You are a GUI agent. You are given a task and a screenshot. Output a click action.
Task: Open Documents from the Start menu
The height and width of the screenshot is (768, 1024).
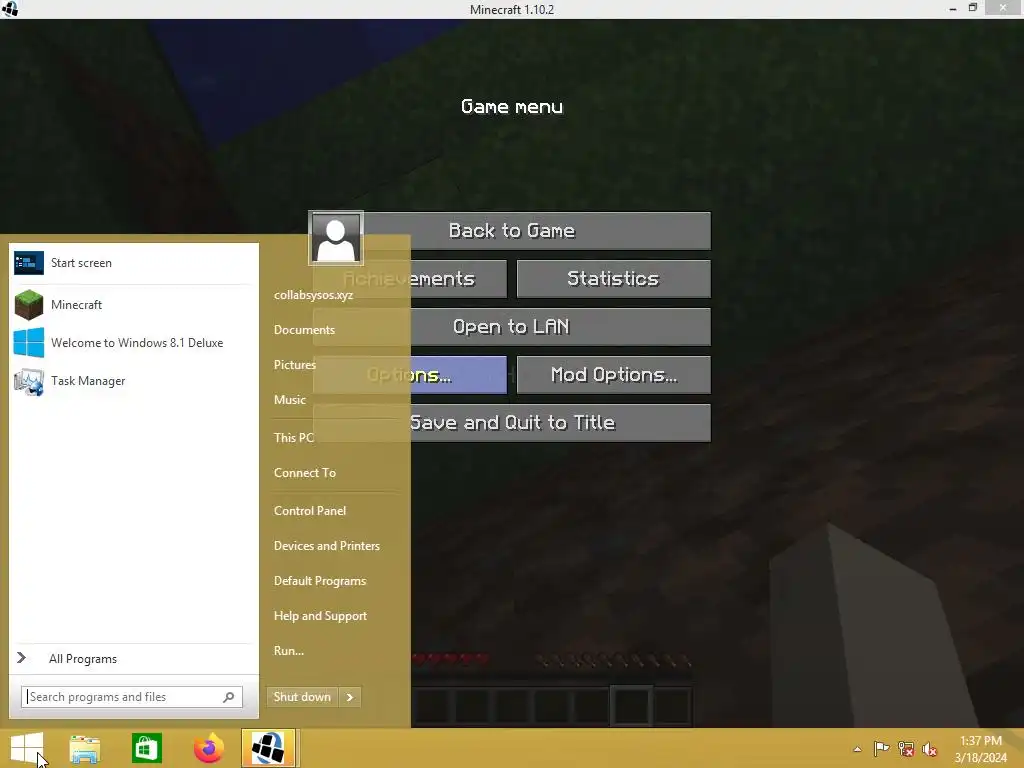pyautogui.click(x=304, y=330)
